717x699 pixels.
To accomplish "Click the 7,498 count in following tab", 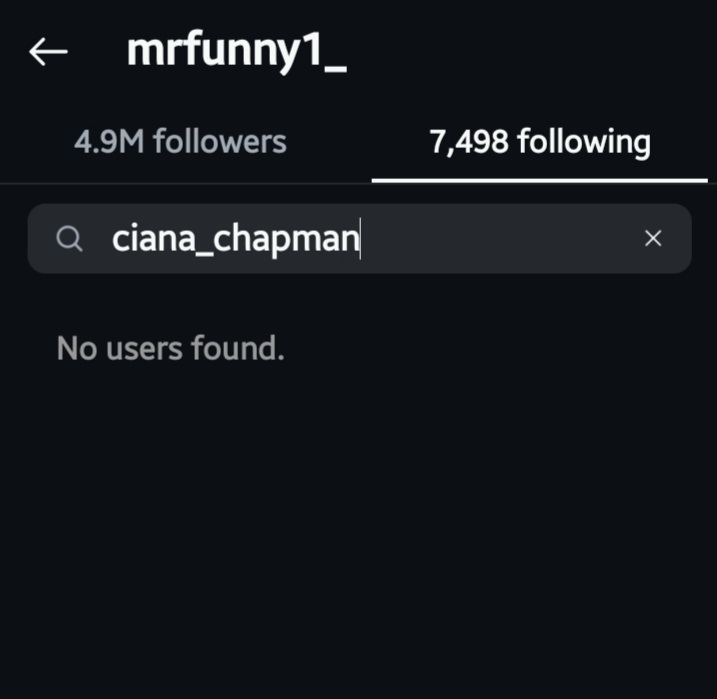I will 469,142.
